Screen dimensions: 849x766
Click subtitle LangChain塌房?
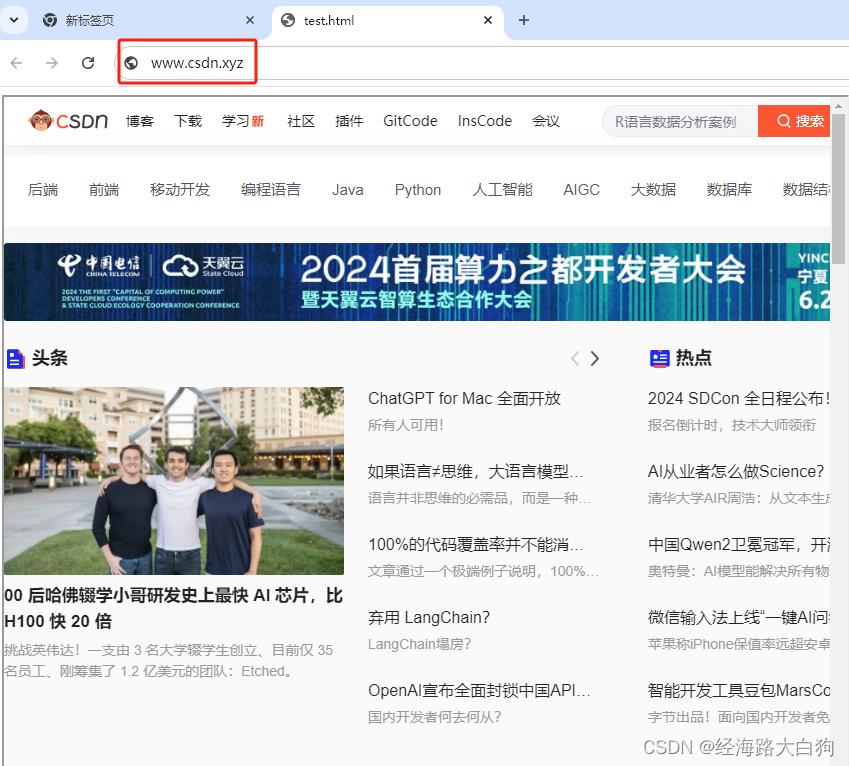tap(420, 644)
